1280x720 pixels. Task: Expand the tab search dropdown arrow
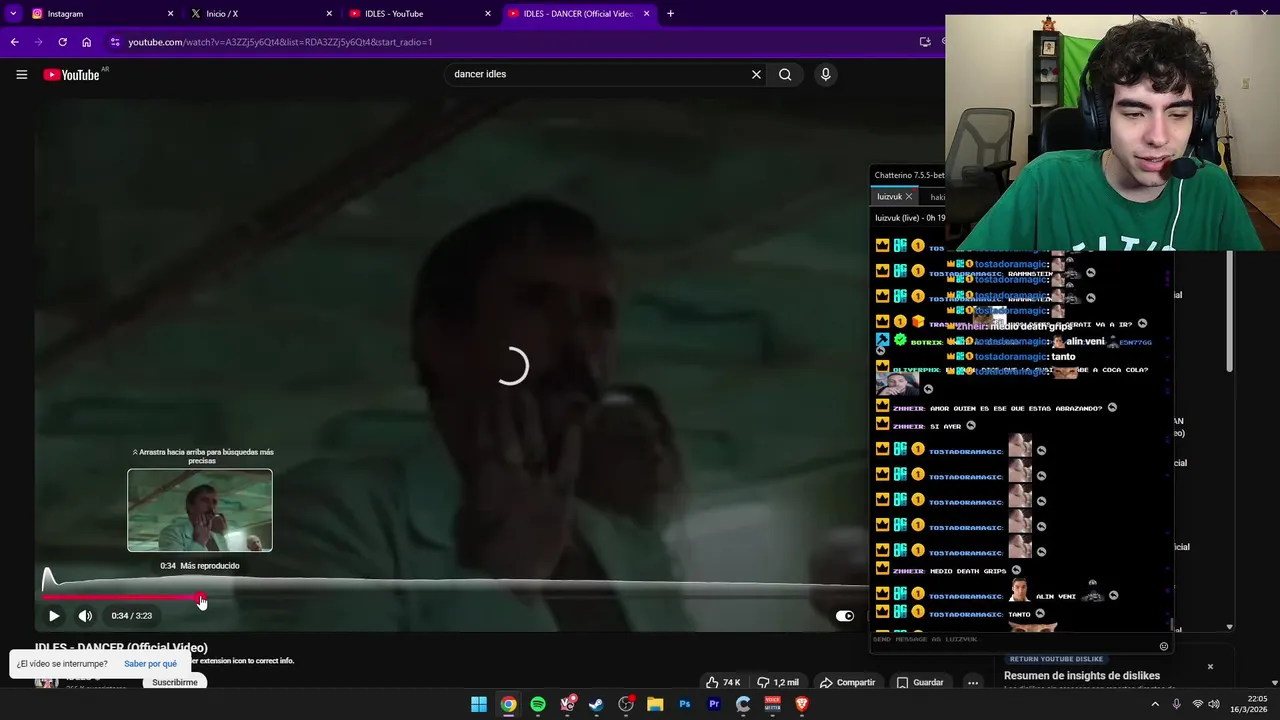(x=13, y=14)
